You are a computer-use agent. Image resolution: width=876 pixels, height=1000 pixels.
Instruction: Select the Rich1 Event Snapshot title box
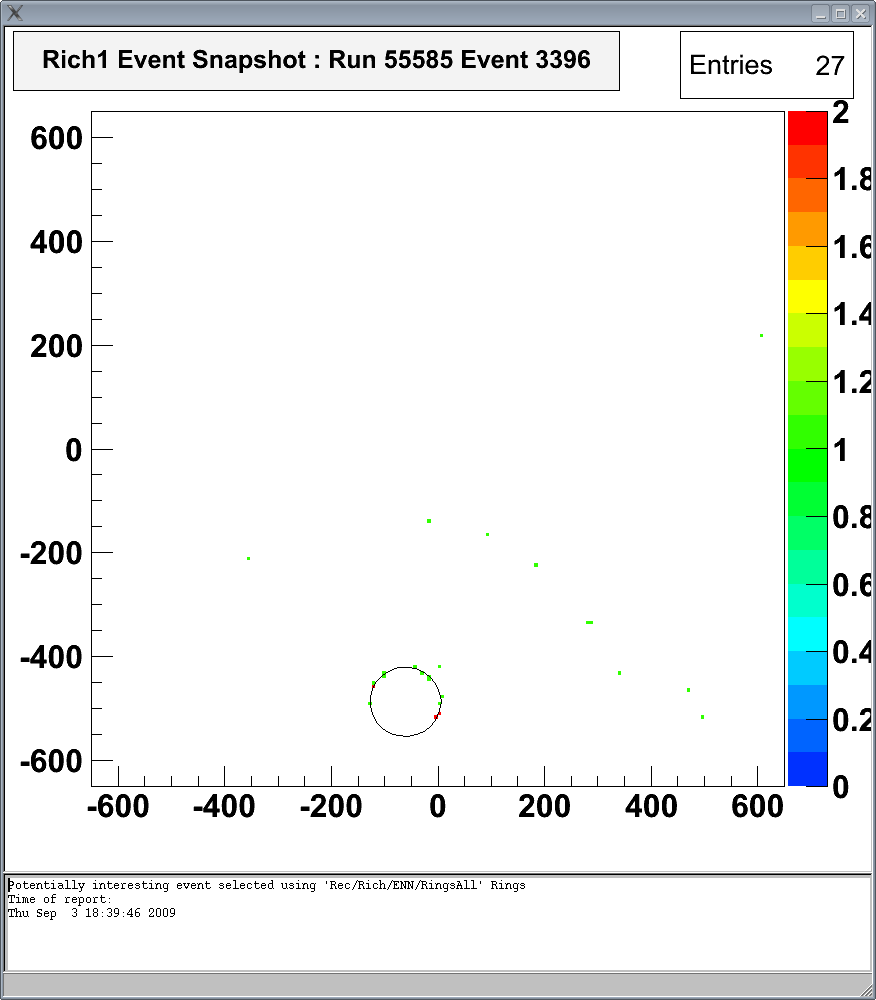pos(316,60)
